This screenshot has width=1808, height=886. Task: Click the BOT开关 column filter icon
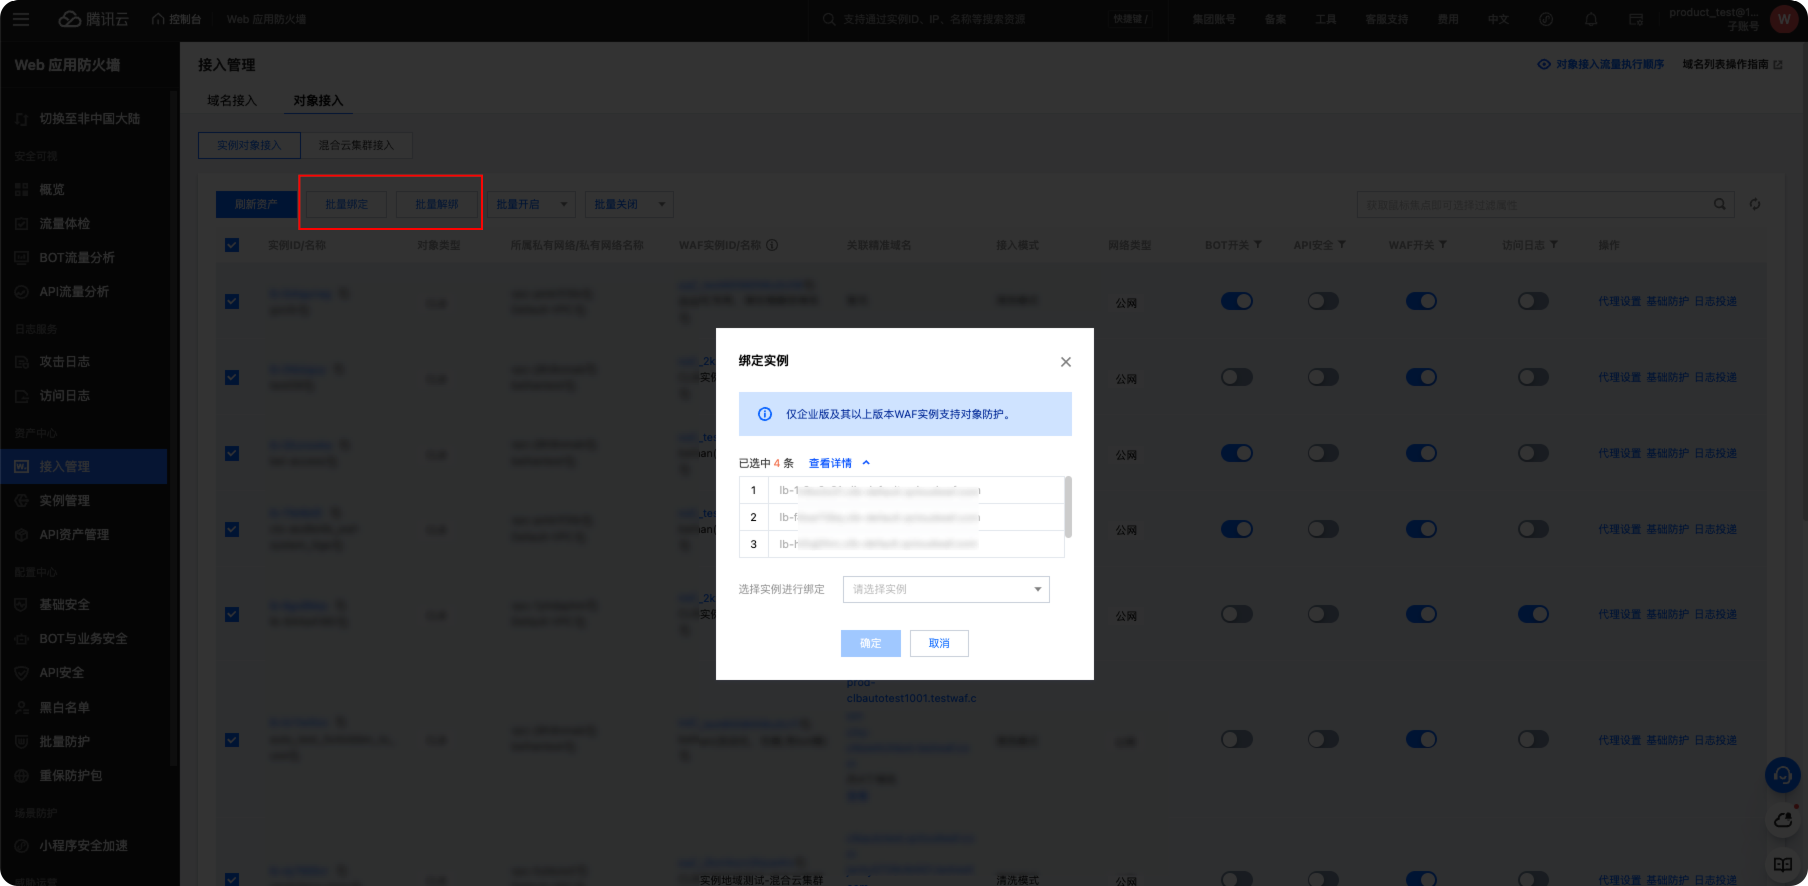[x=1258, y=245]
